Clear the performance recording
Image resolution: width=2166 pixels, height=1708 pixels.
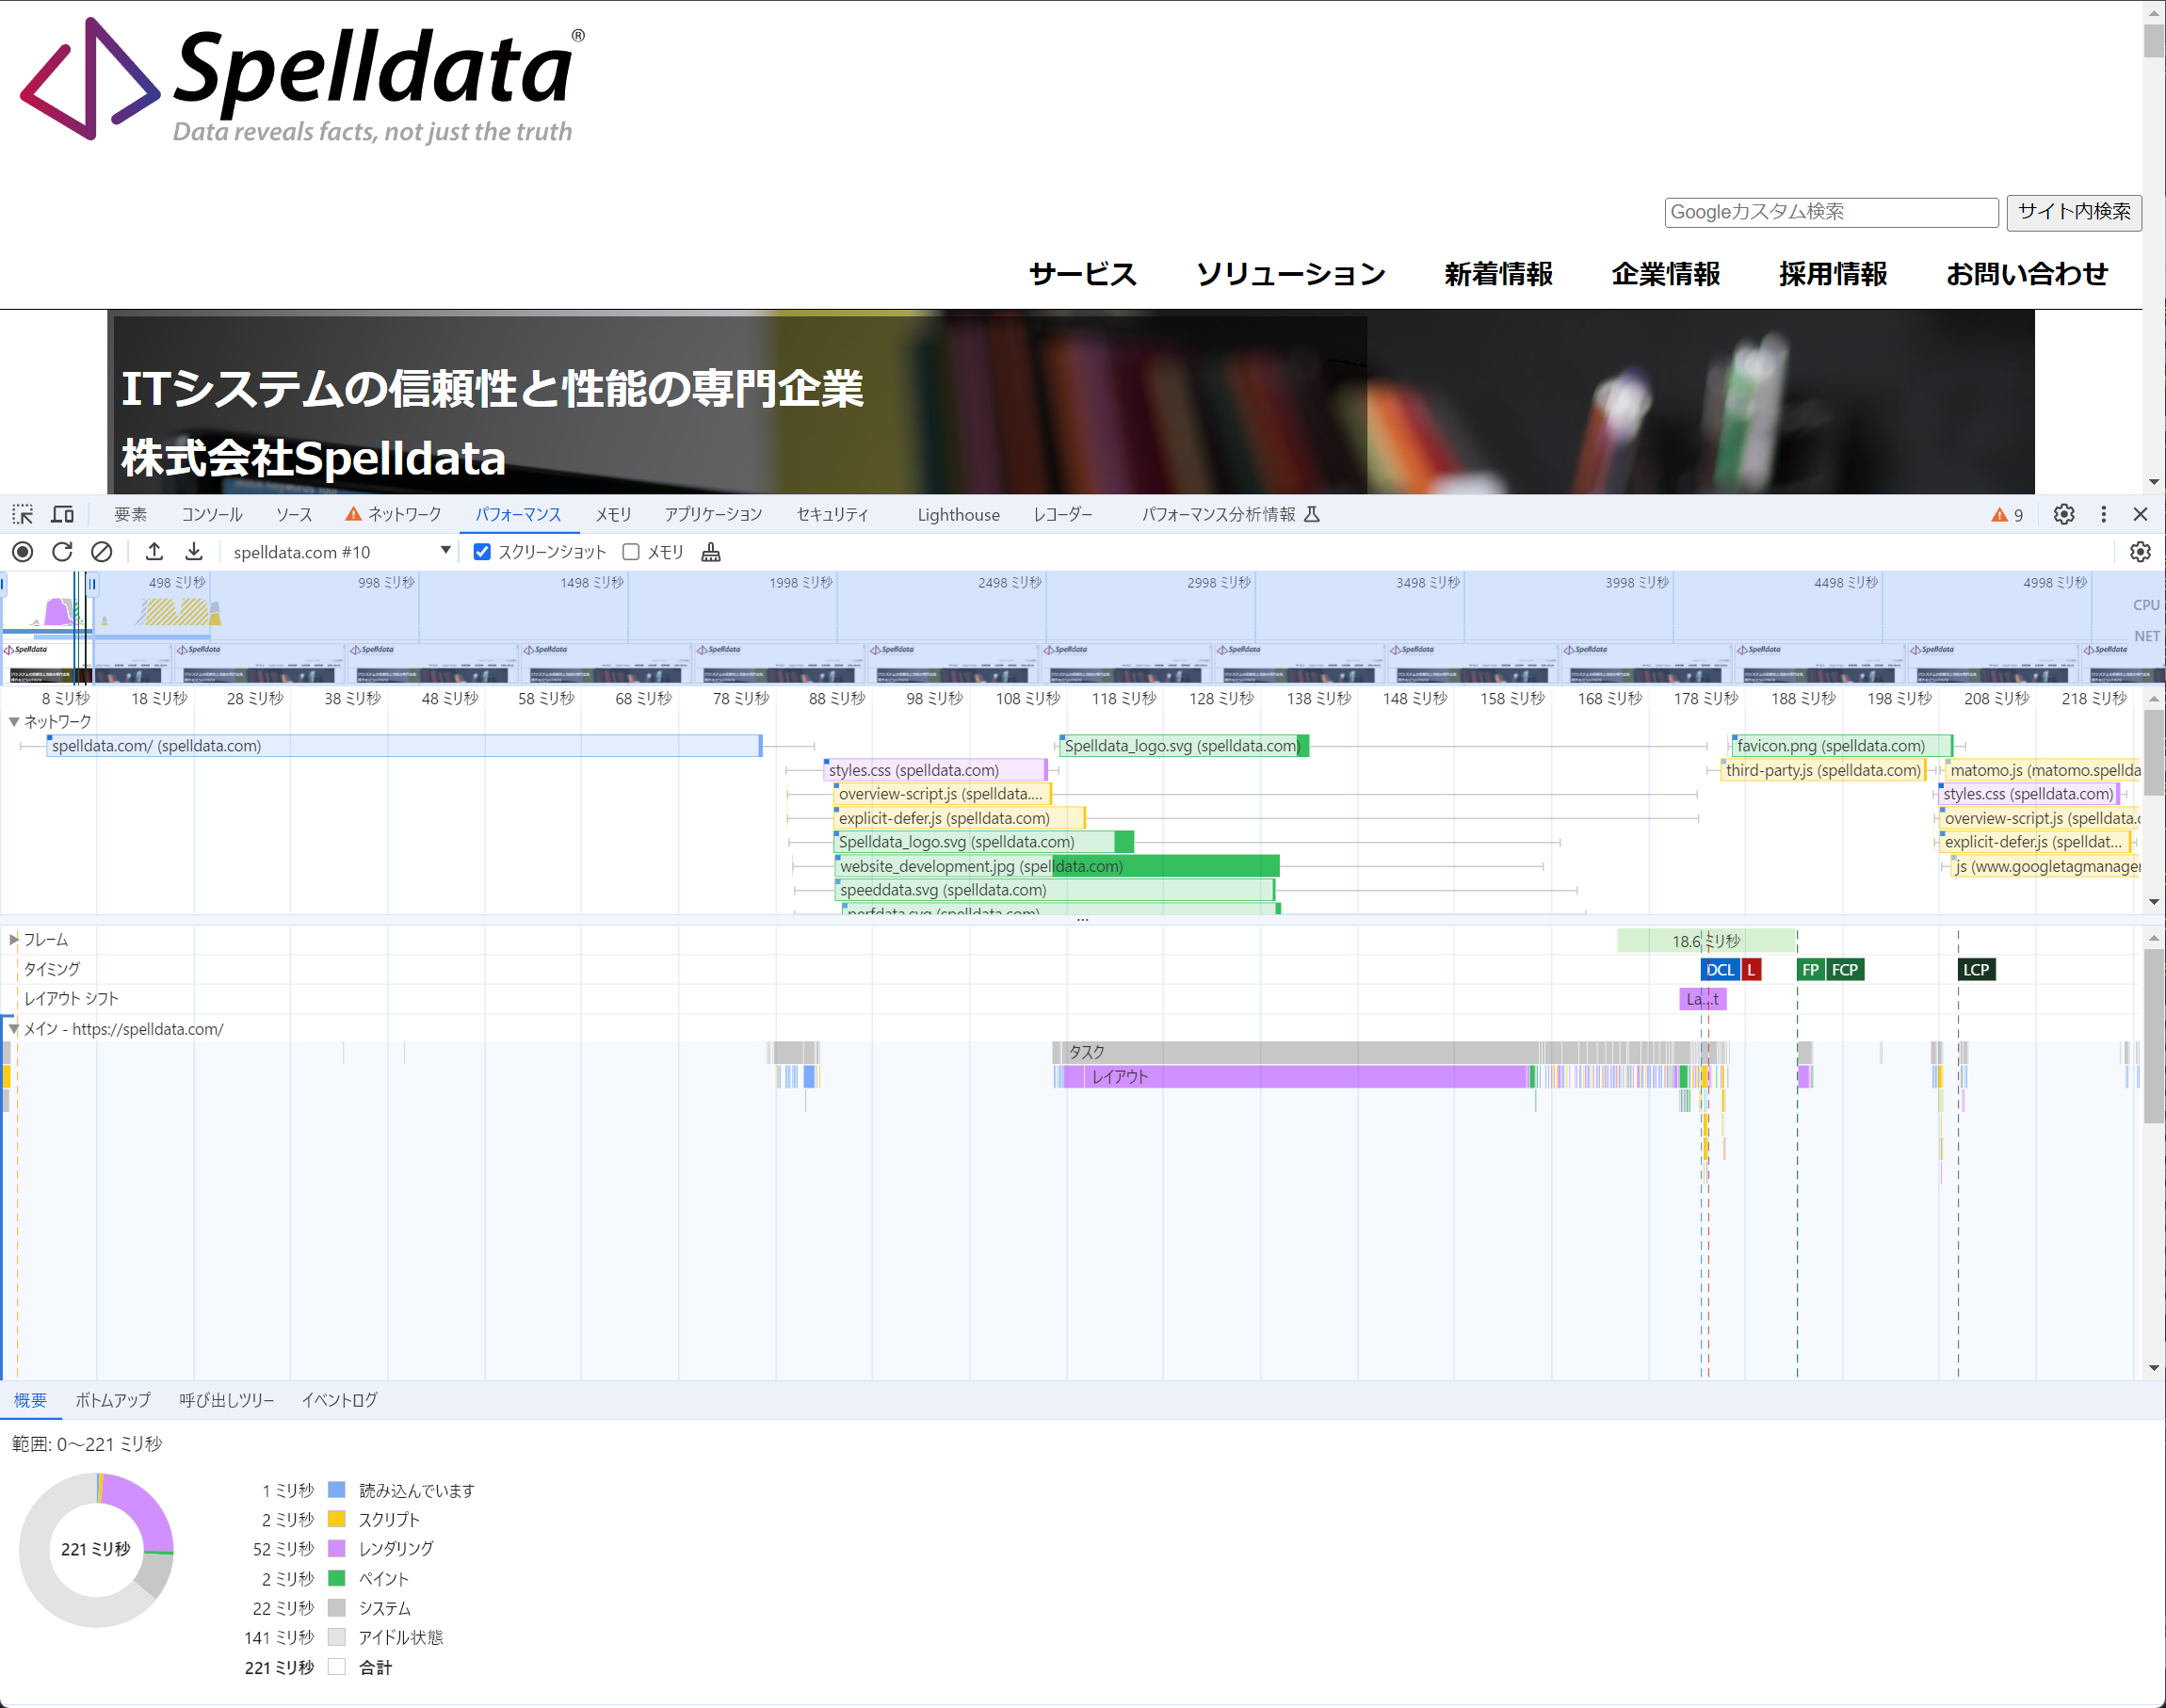point(101,552)
